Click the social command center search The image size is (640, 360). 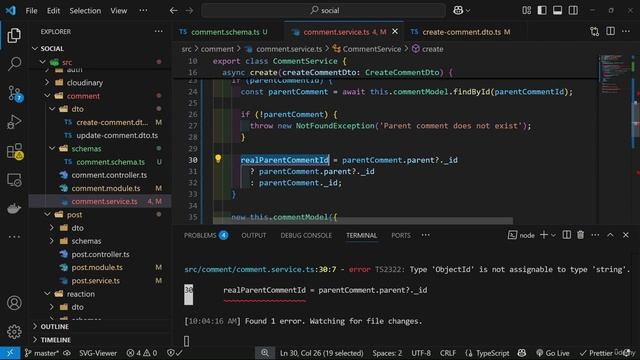tap(323, 11)
